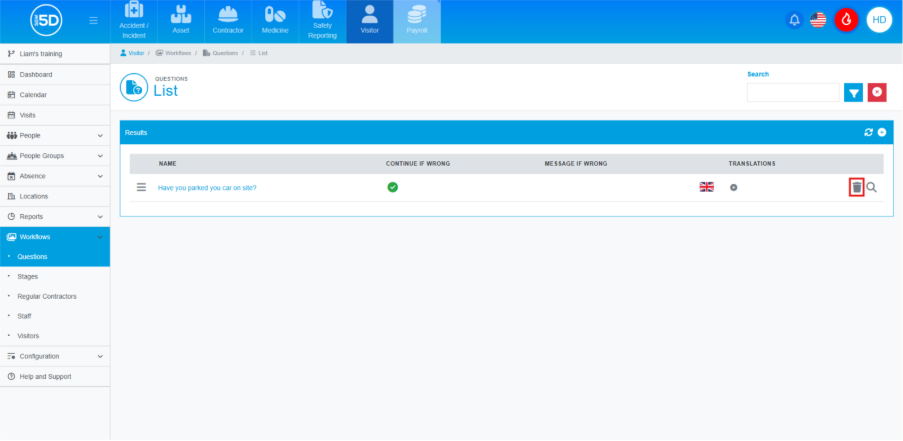Screen dimensions: 903x441
Task: Refresh the Results list
Action: coord(868,132)
